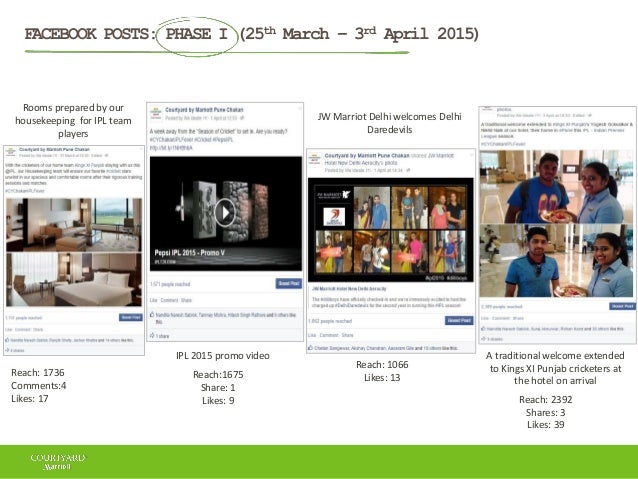
Task: Click the thumbs-up icon beside Chetan Sangewar's like
Action: pos(310,348)
